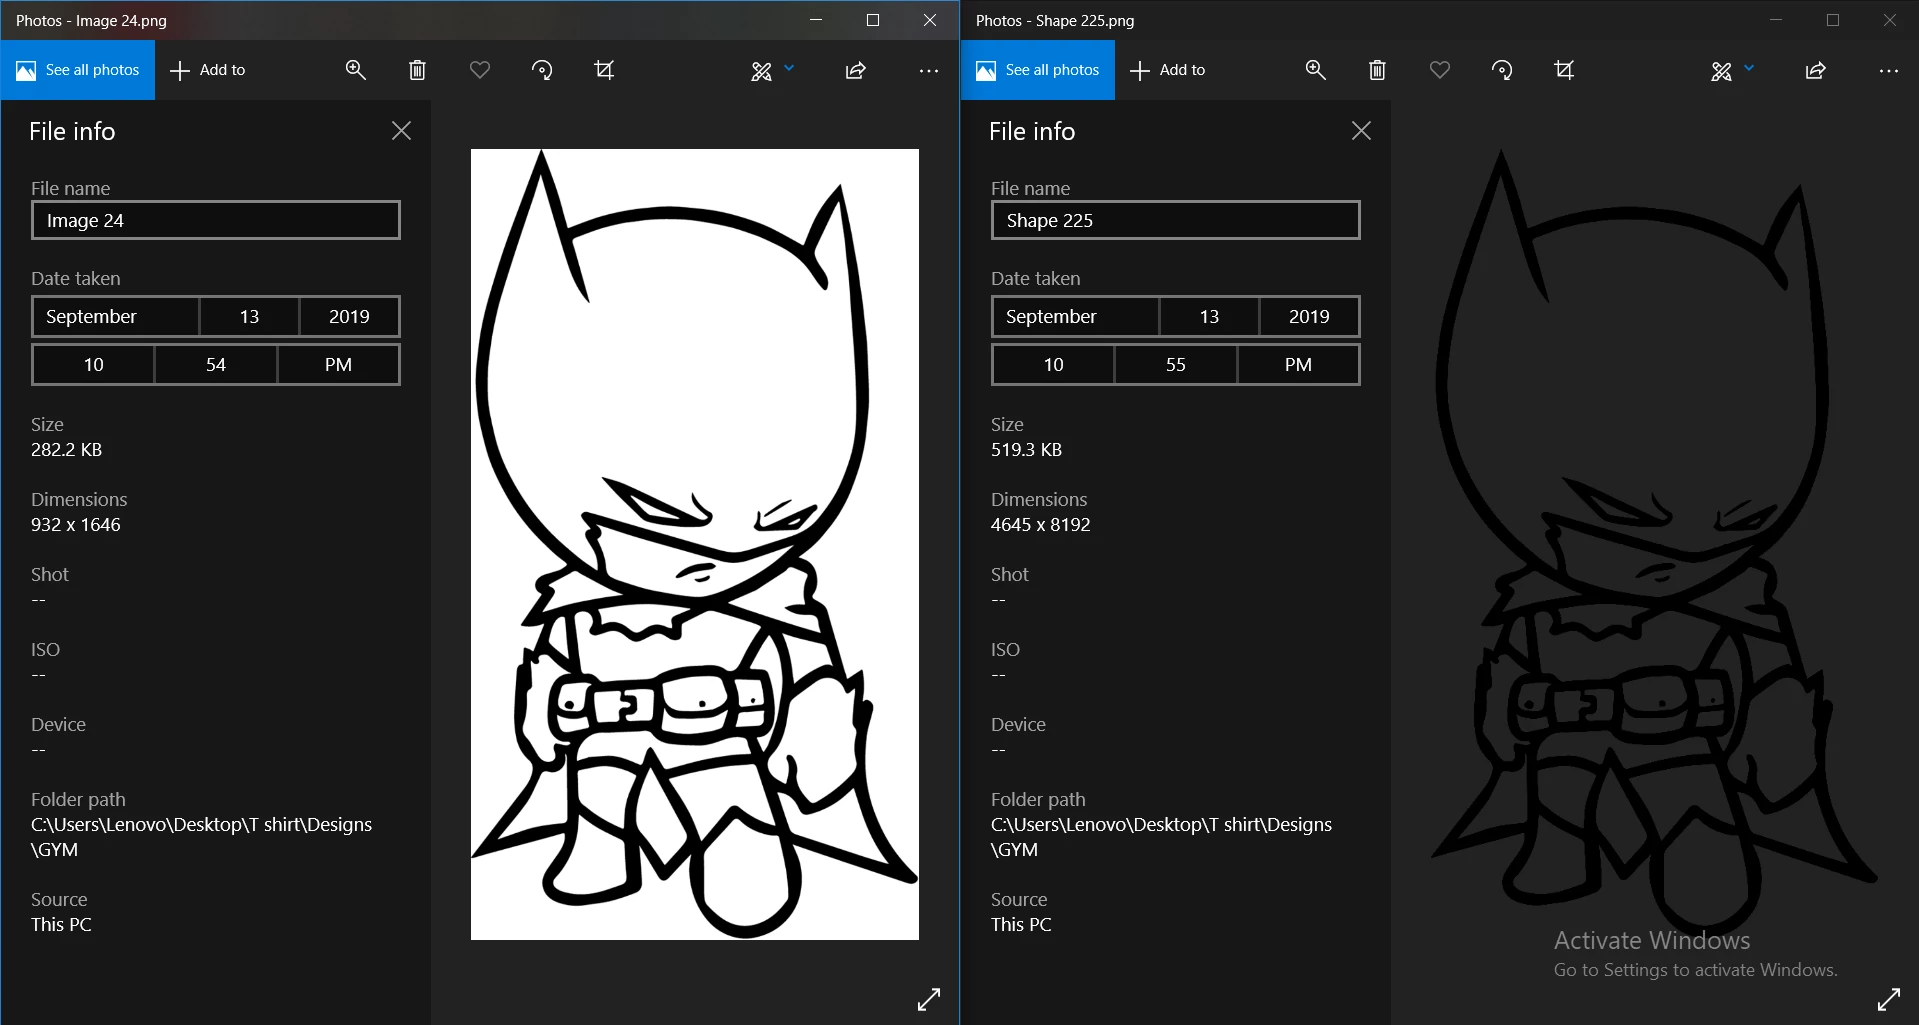Crop the Image 24 photo

pos(604,70)
